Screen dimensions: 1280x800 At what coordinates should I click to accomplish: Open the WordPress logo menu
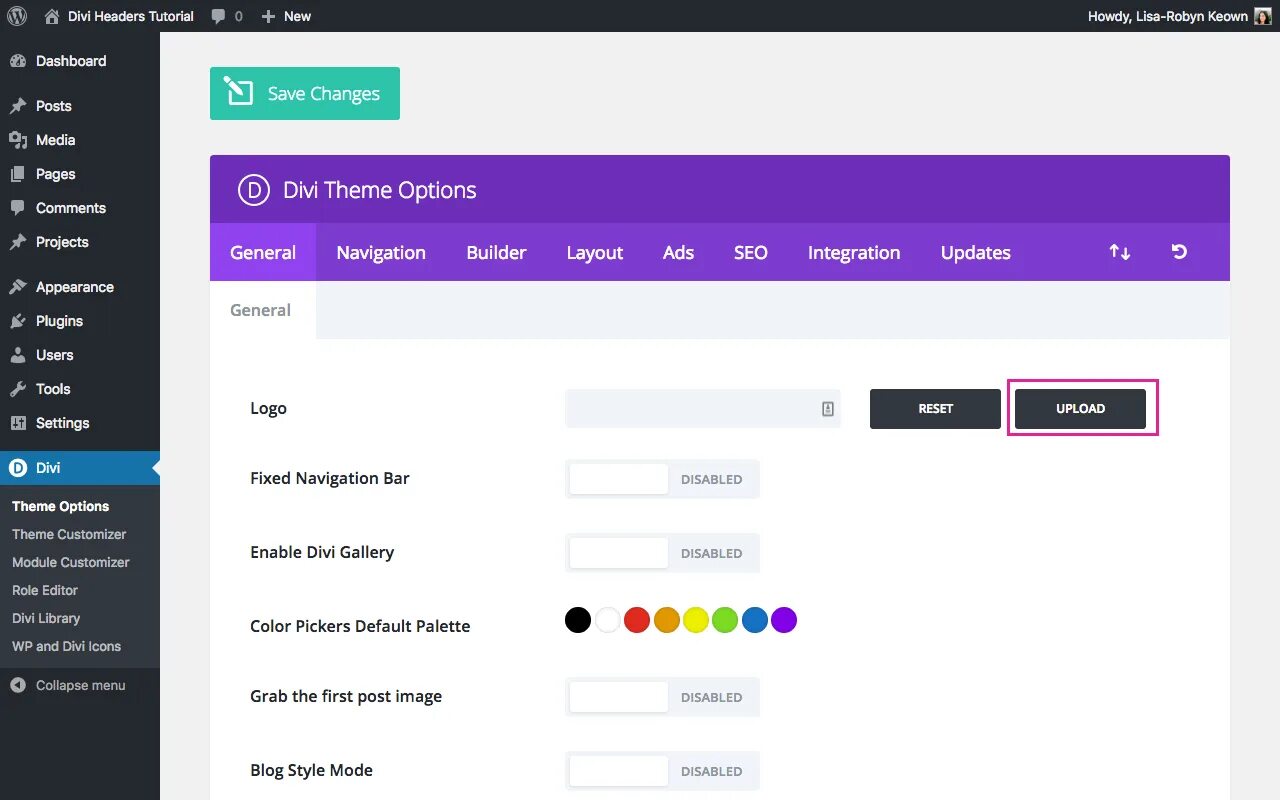tap(17, 16)
